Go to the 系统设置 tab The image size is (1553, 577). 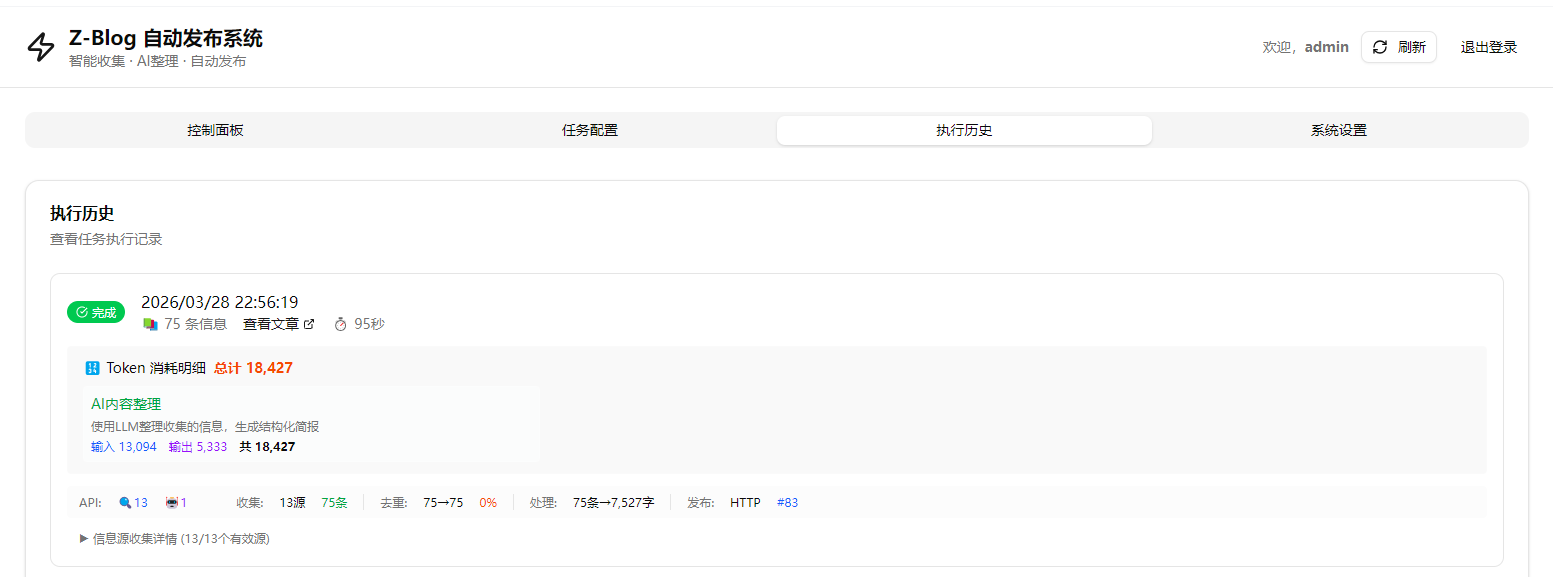pyautogui.click(x=1339, y=130)
